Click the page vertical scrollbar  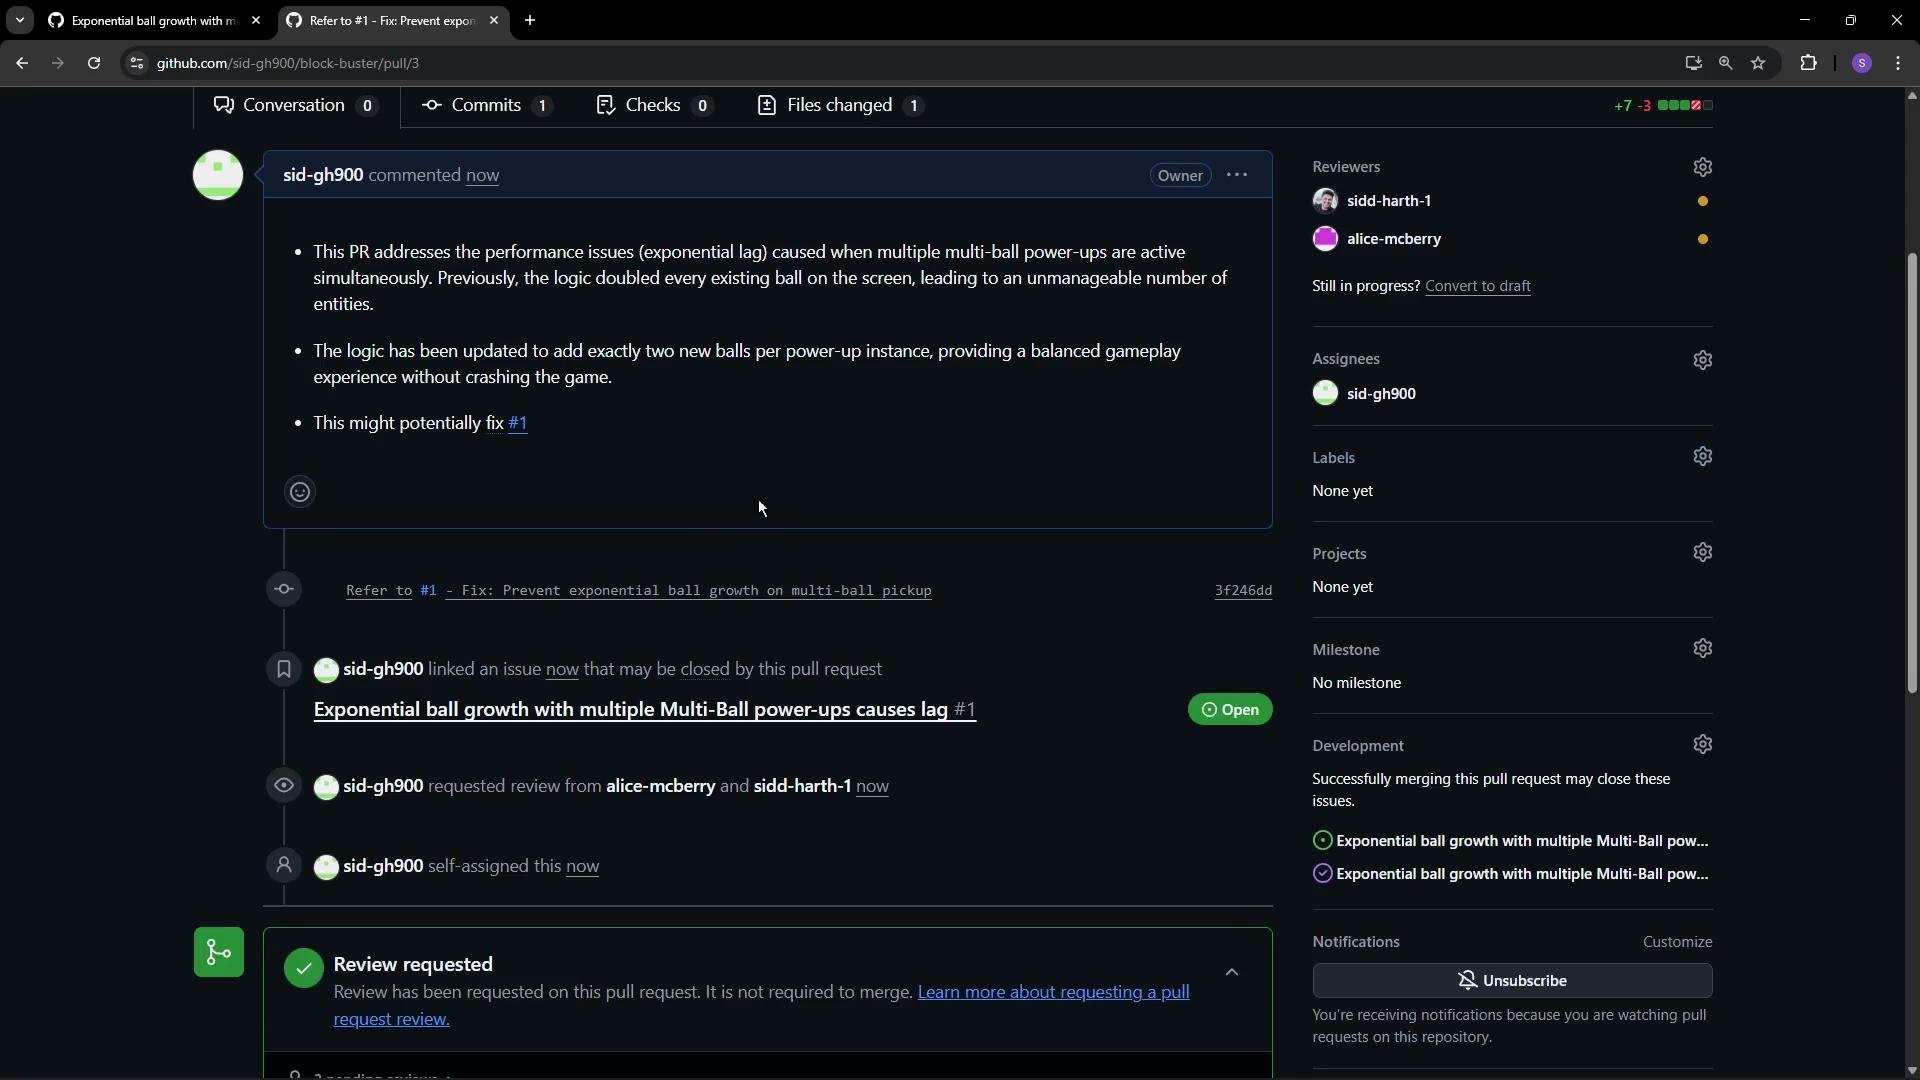point(1912,472)
